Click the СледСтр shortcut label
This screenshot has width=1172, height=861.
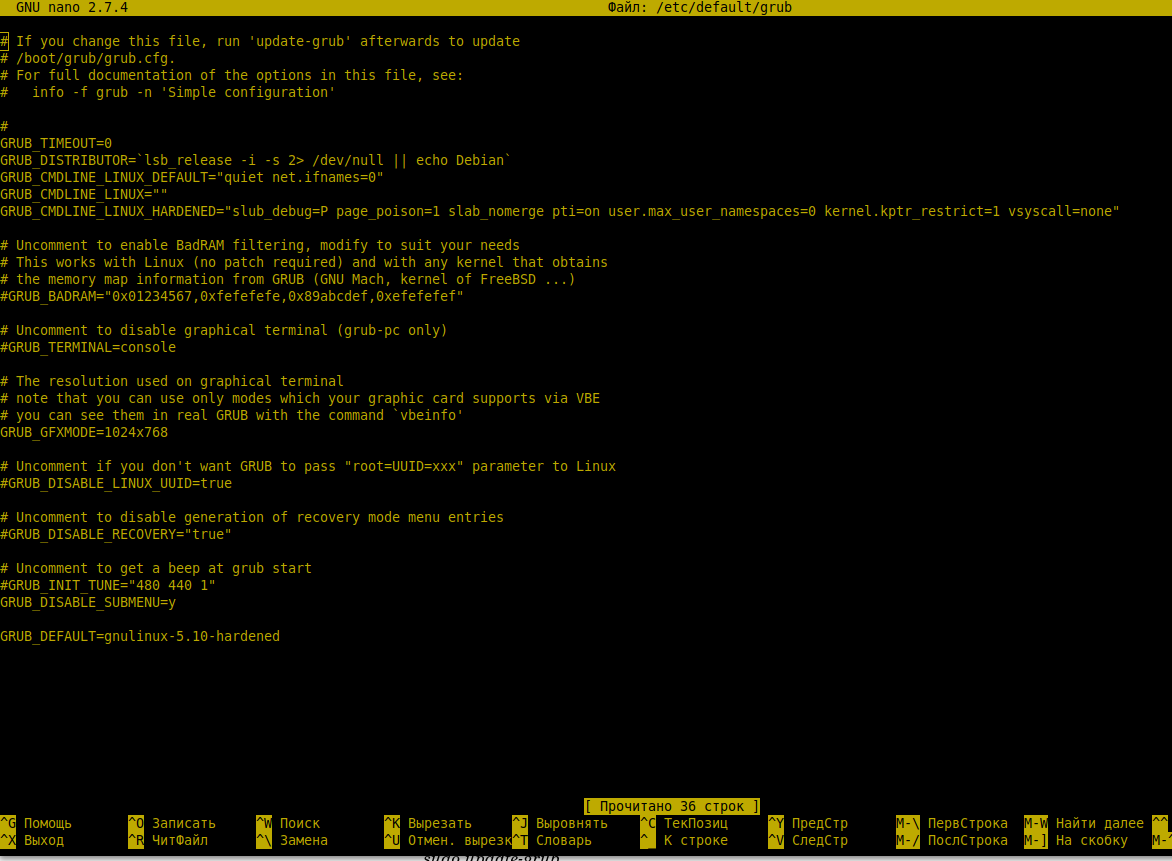(x=820, y=840)
